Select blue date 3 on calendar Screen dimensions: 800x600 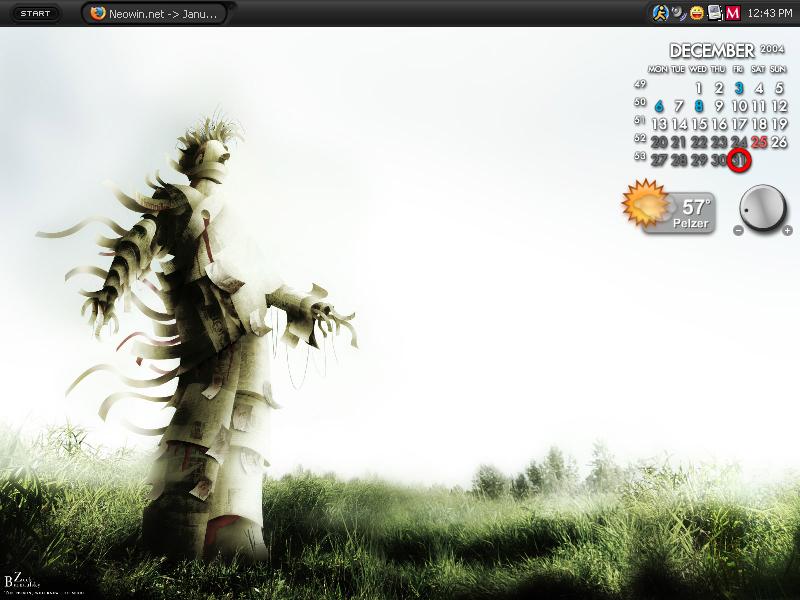[739, 88]
